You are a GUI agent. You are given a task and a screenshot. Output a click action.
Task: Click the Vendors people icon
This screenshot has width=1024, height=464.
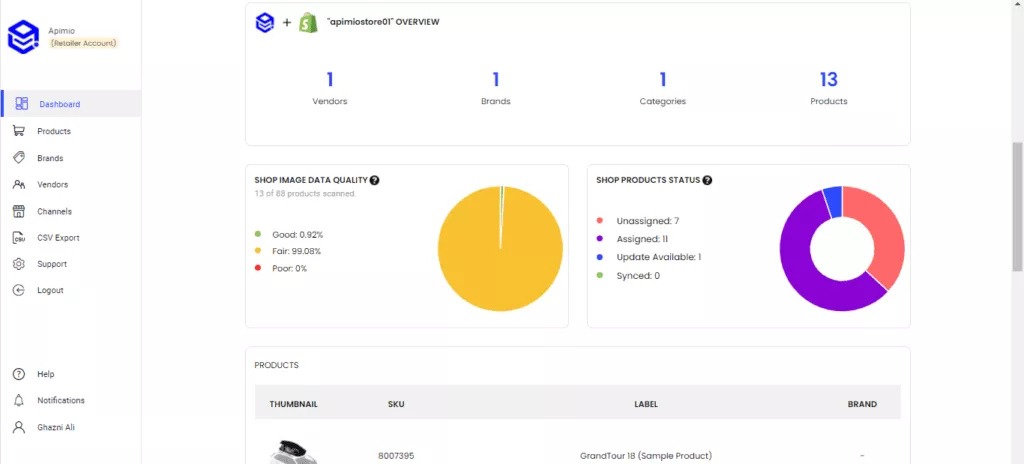coord(18,184)
